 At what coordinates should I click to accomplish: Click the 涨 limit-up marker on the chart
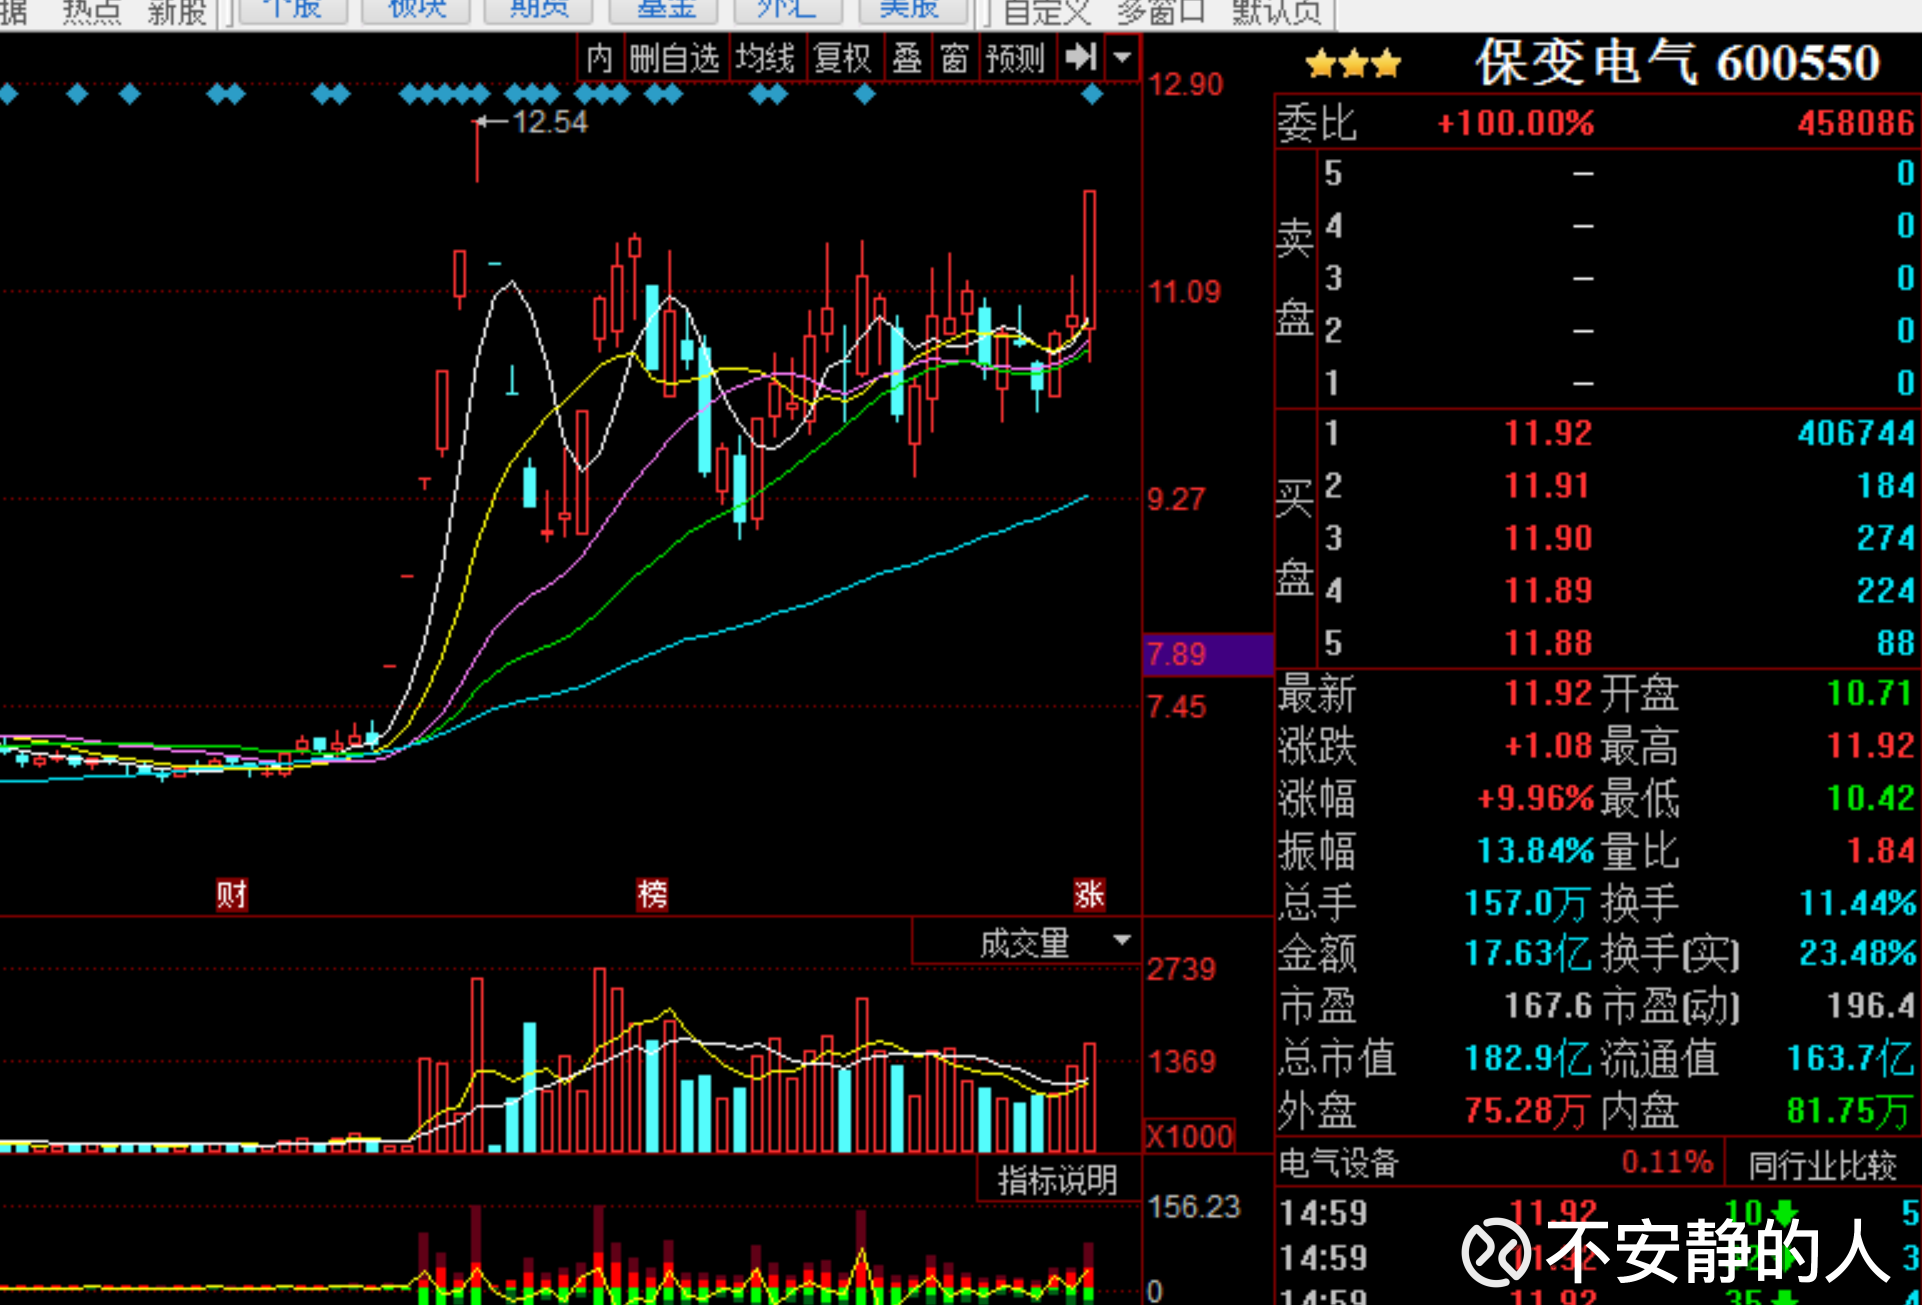point(1089,894)
